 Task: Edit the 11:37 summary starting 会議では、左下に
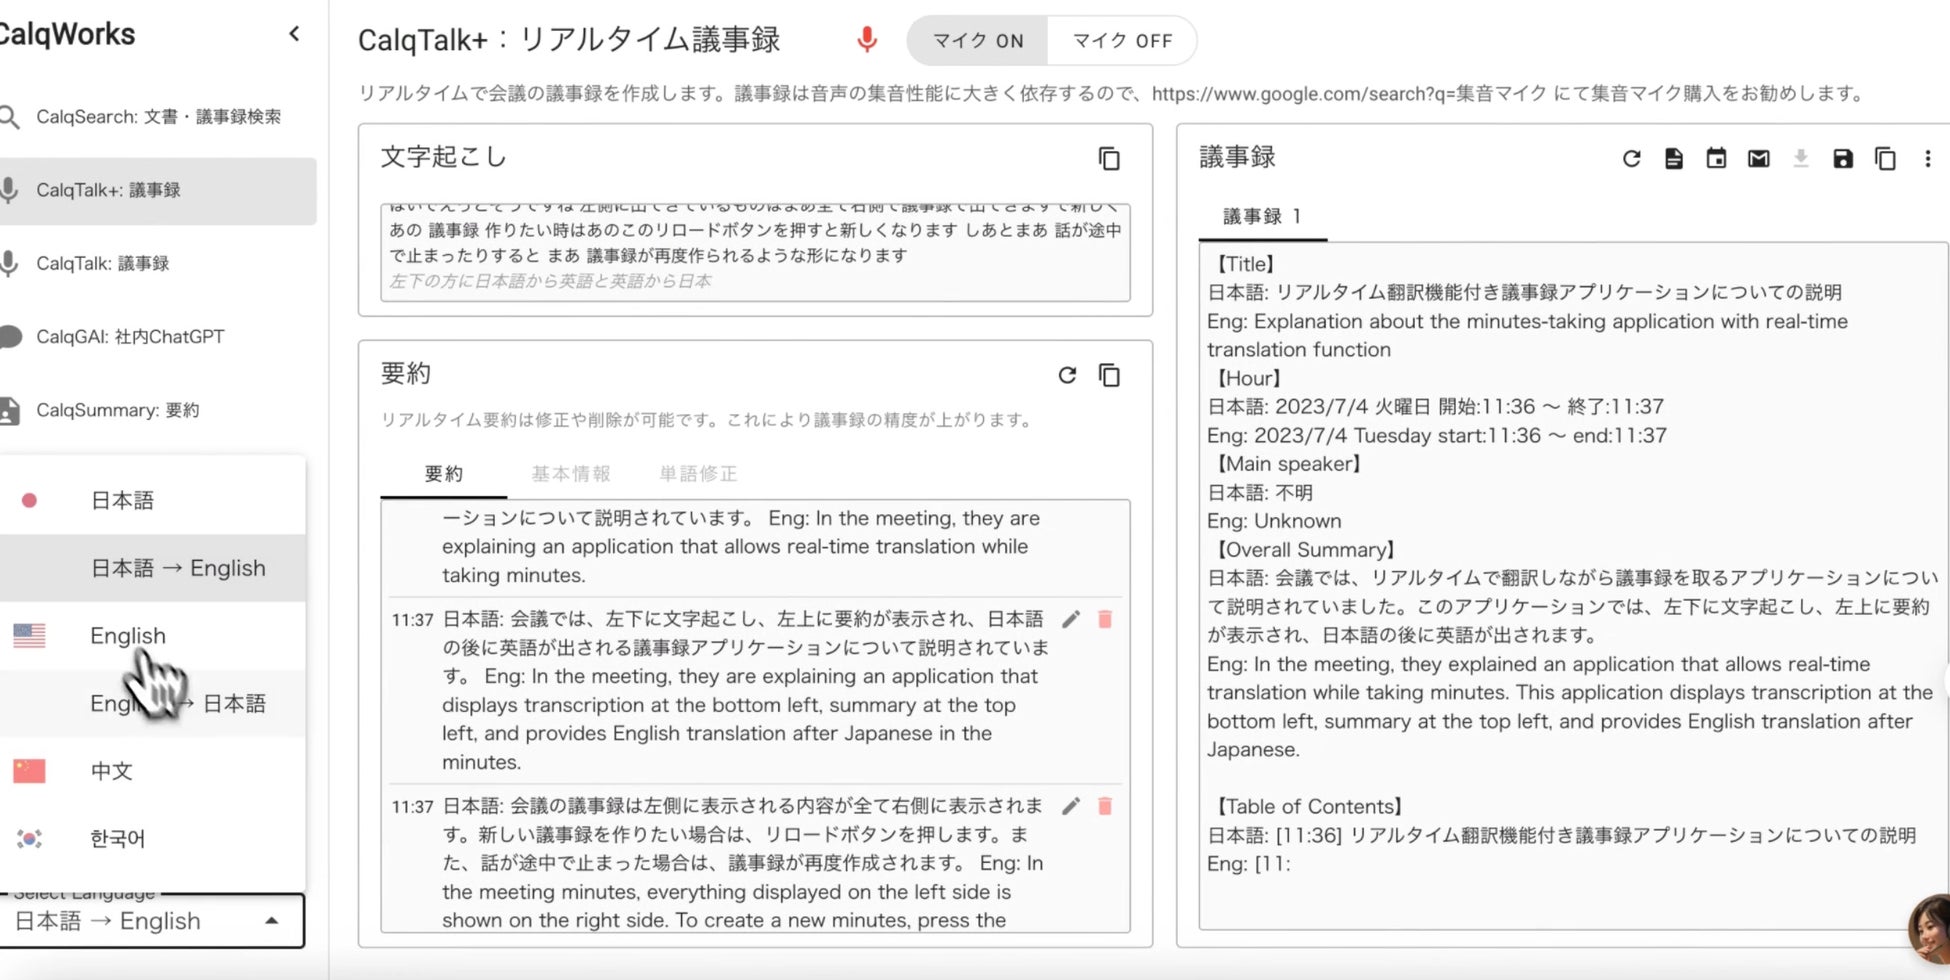point(1071,620)
